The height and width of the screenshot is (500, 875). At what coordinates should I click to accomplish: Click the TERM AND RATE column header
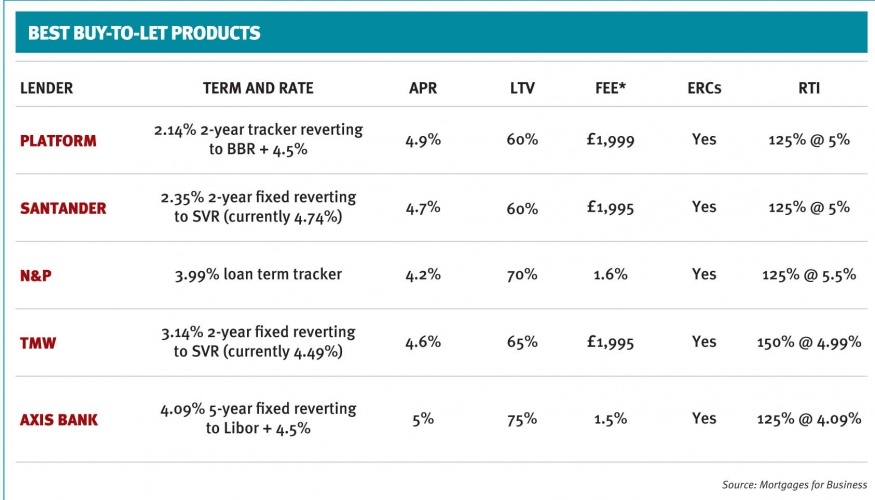[x=258, y=88]
